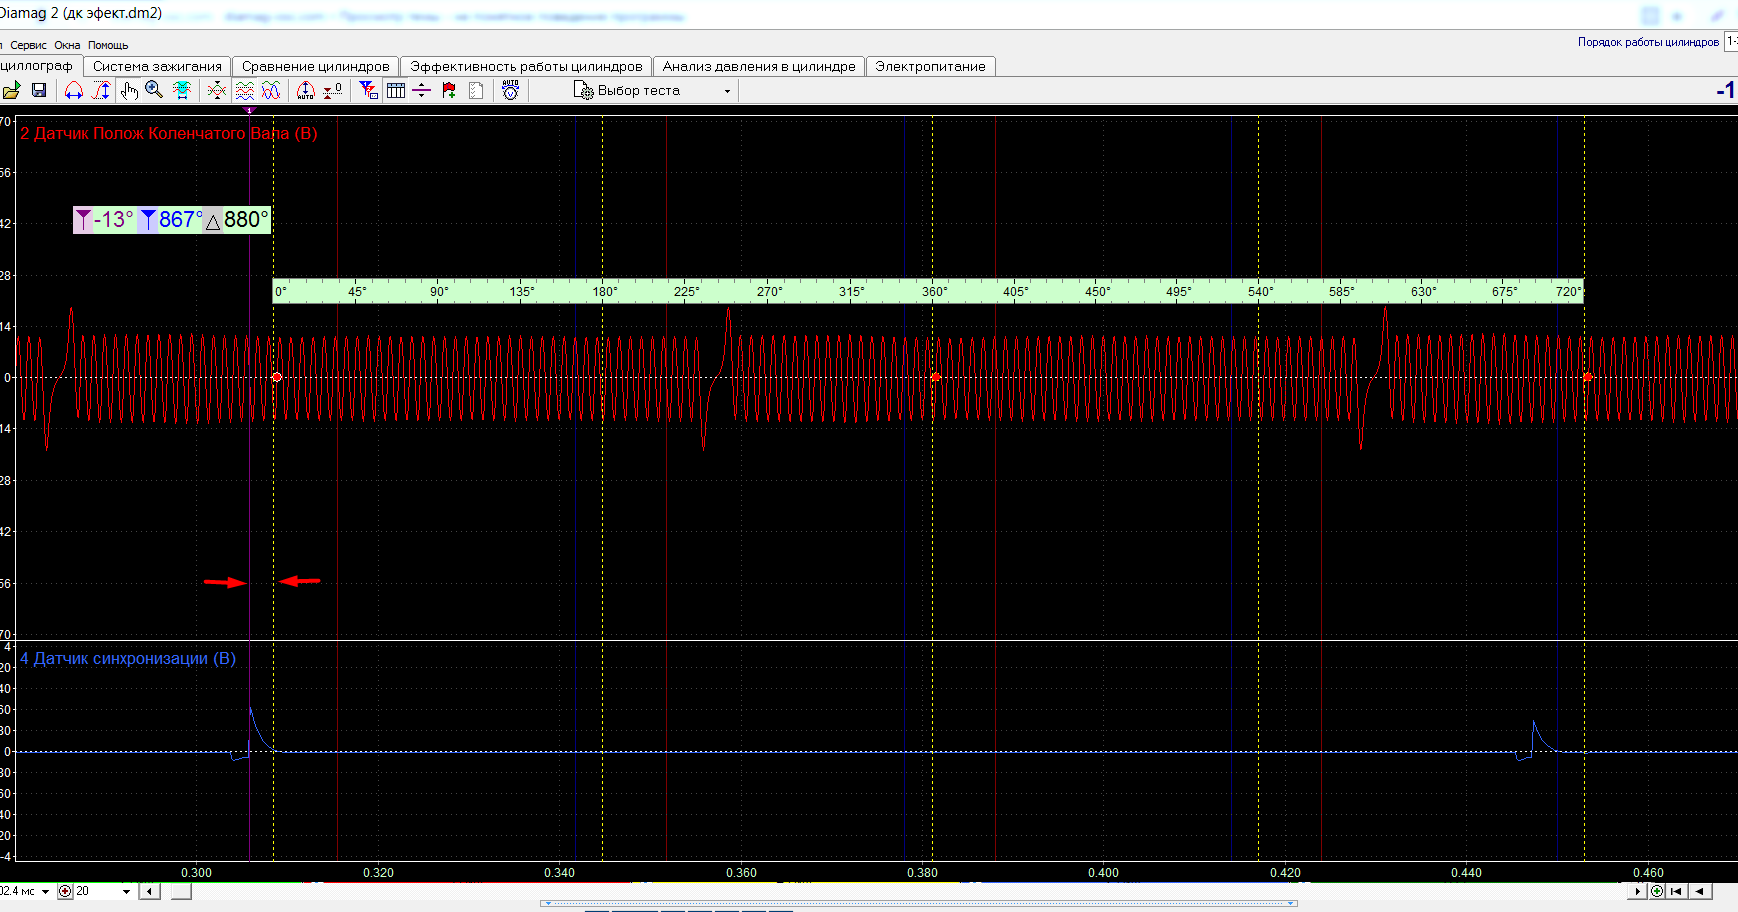The width and height of the screenshot is (1738, 912).
Task: Switch to Сравнение цилиндров tab
Action: tap(315, 66)
